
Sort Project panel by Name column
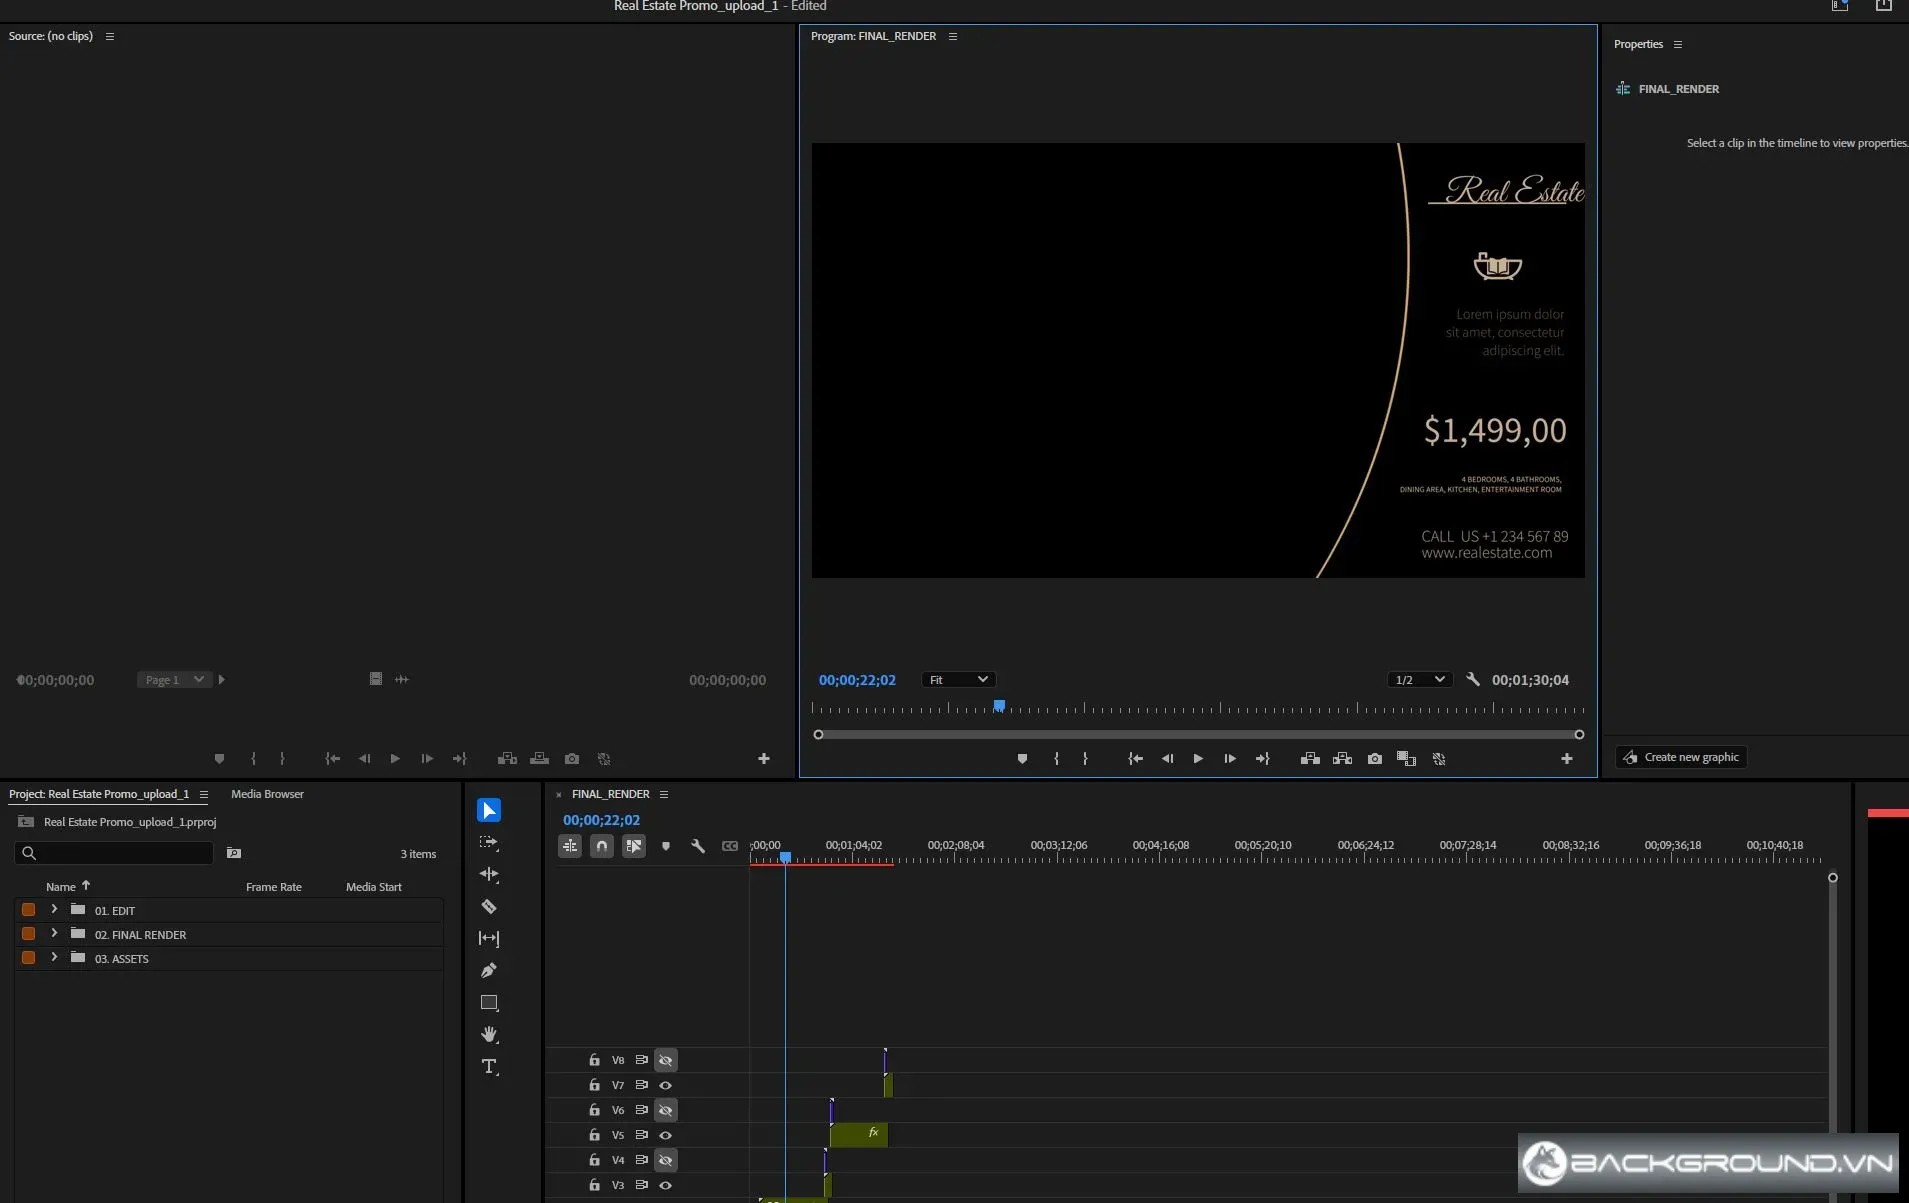61,887
